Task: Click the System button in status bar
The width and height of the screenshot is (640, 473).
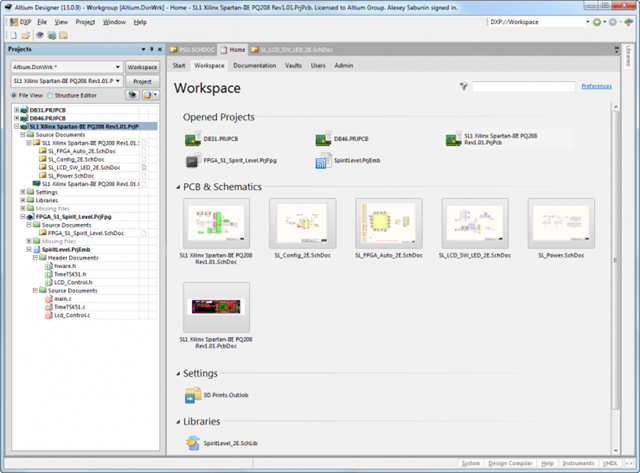Action: [x=471, y=463]
